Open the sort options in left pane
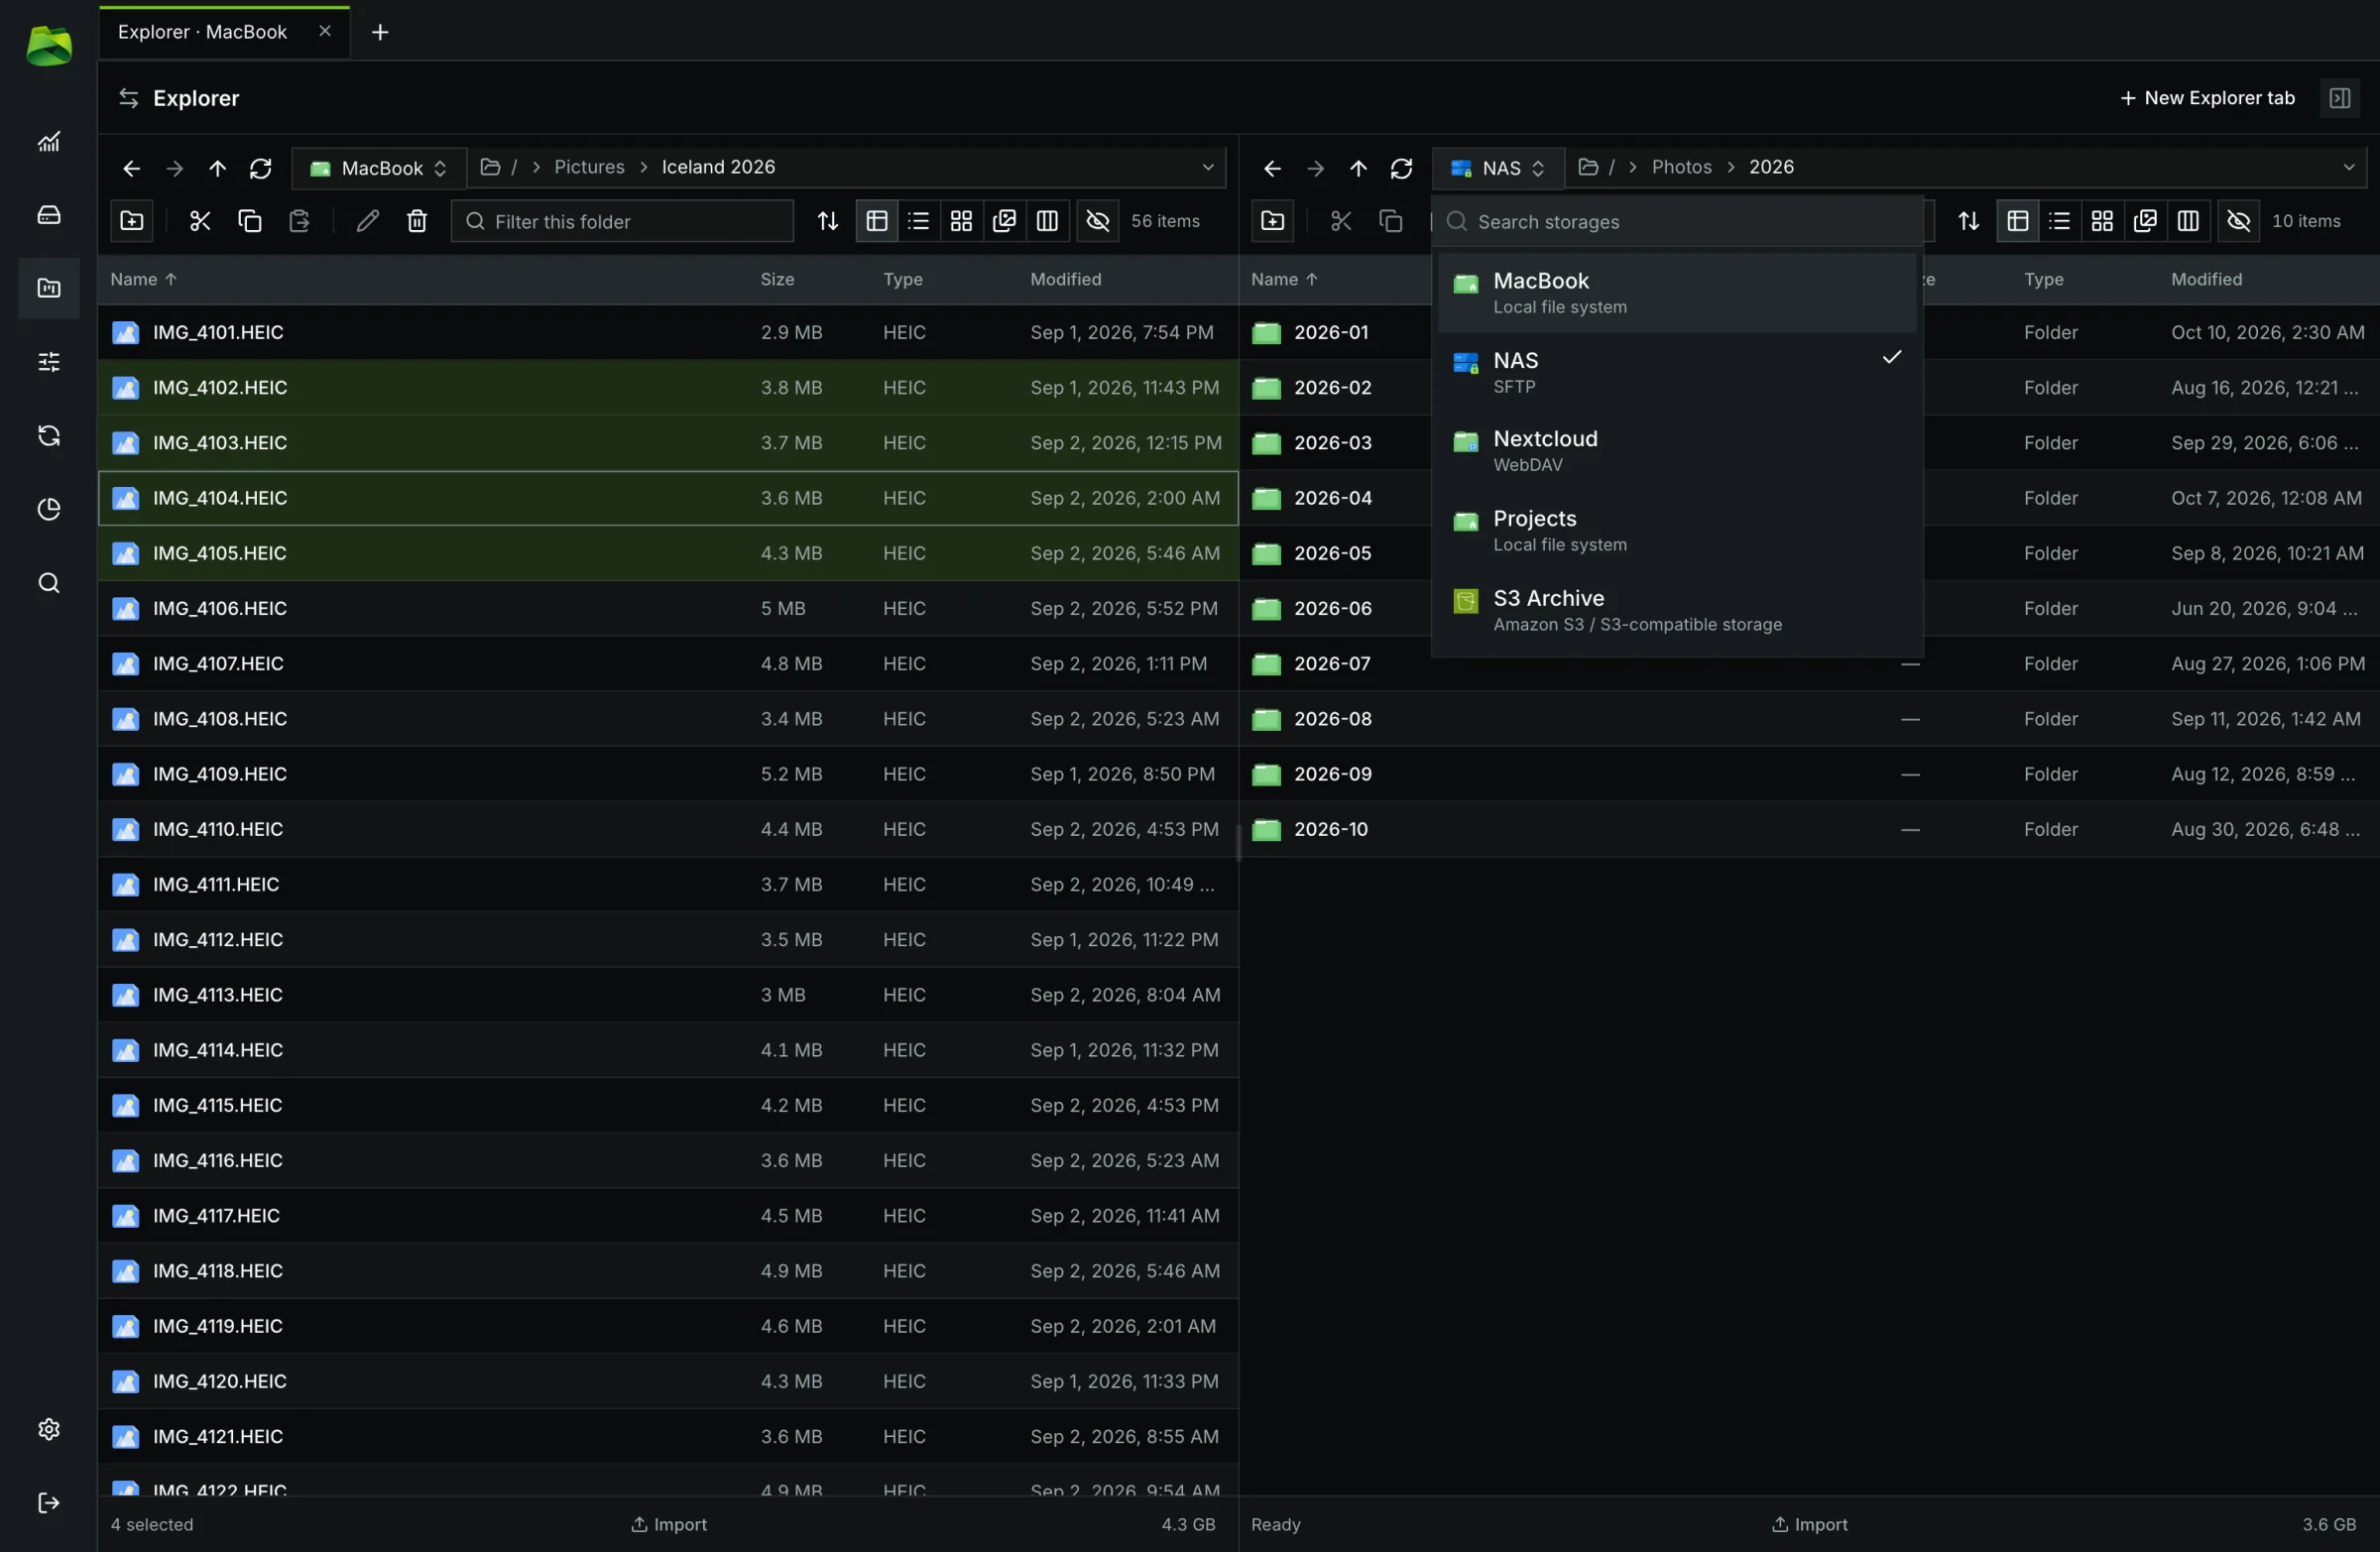Image resolution: width=2380 pixels, height=1552 pixels. pyautogui.click(x=827, y=221)
